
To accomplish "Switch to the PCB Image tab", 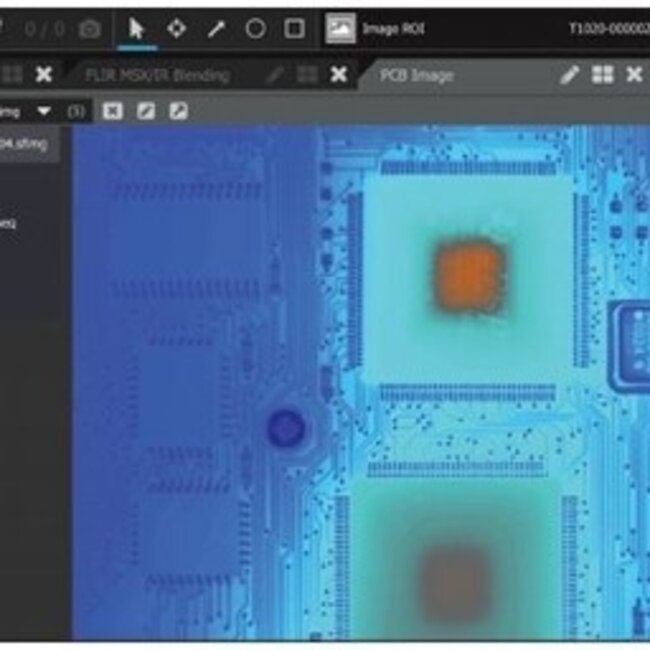I will pyautogui.click(x=417, y=75).
